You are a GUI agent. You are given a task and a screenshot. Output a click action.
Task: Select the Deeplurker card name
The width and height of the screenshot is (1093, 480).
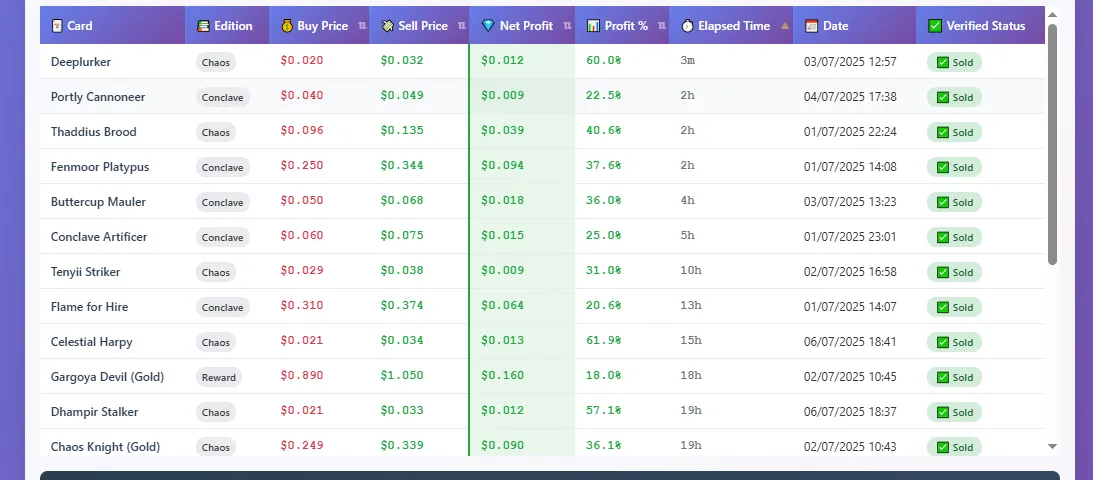(81, 62)
